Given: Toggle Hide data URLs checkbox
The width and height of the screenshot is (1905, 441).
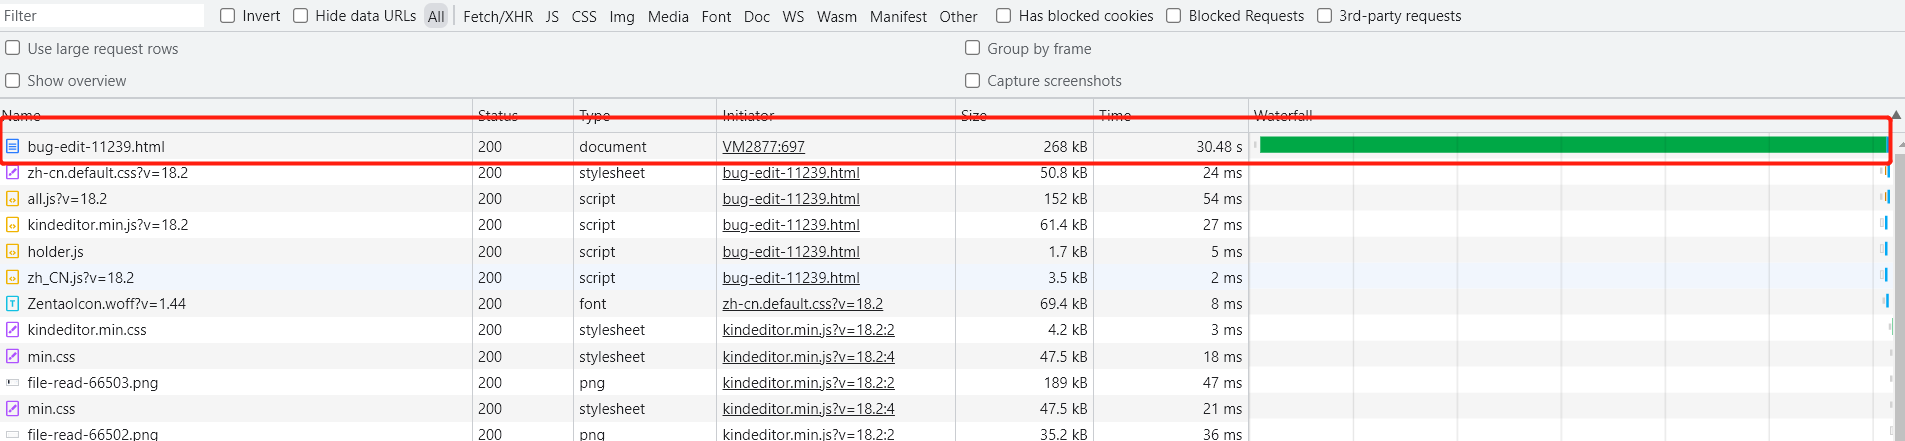Looking at the screenshot, I should click(x=301, y=16).
